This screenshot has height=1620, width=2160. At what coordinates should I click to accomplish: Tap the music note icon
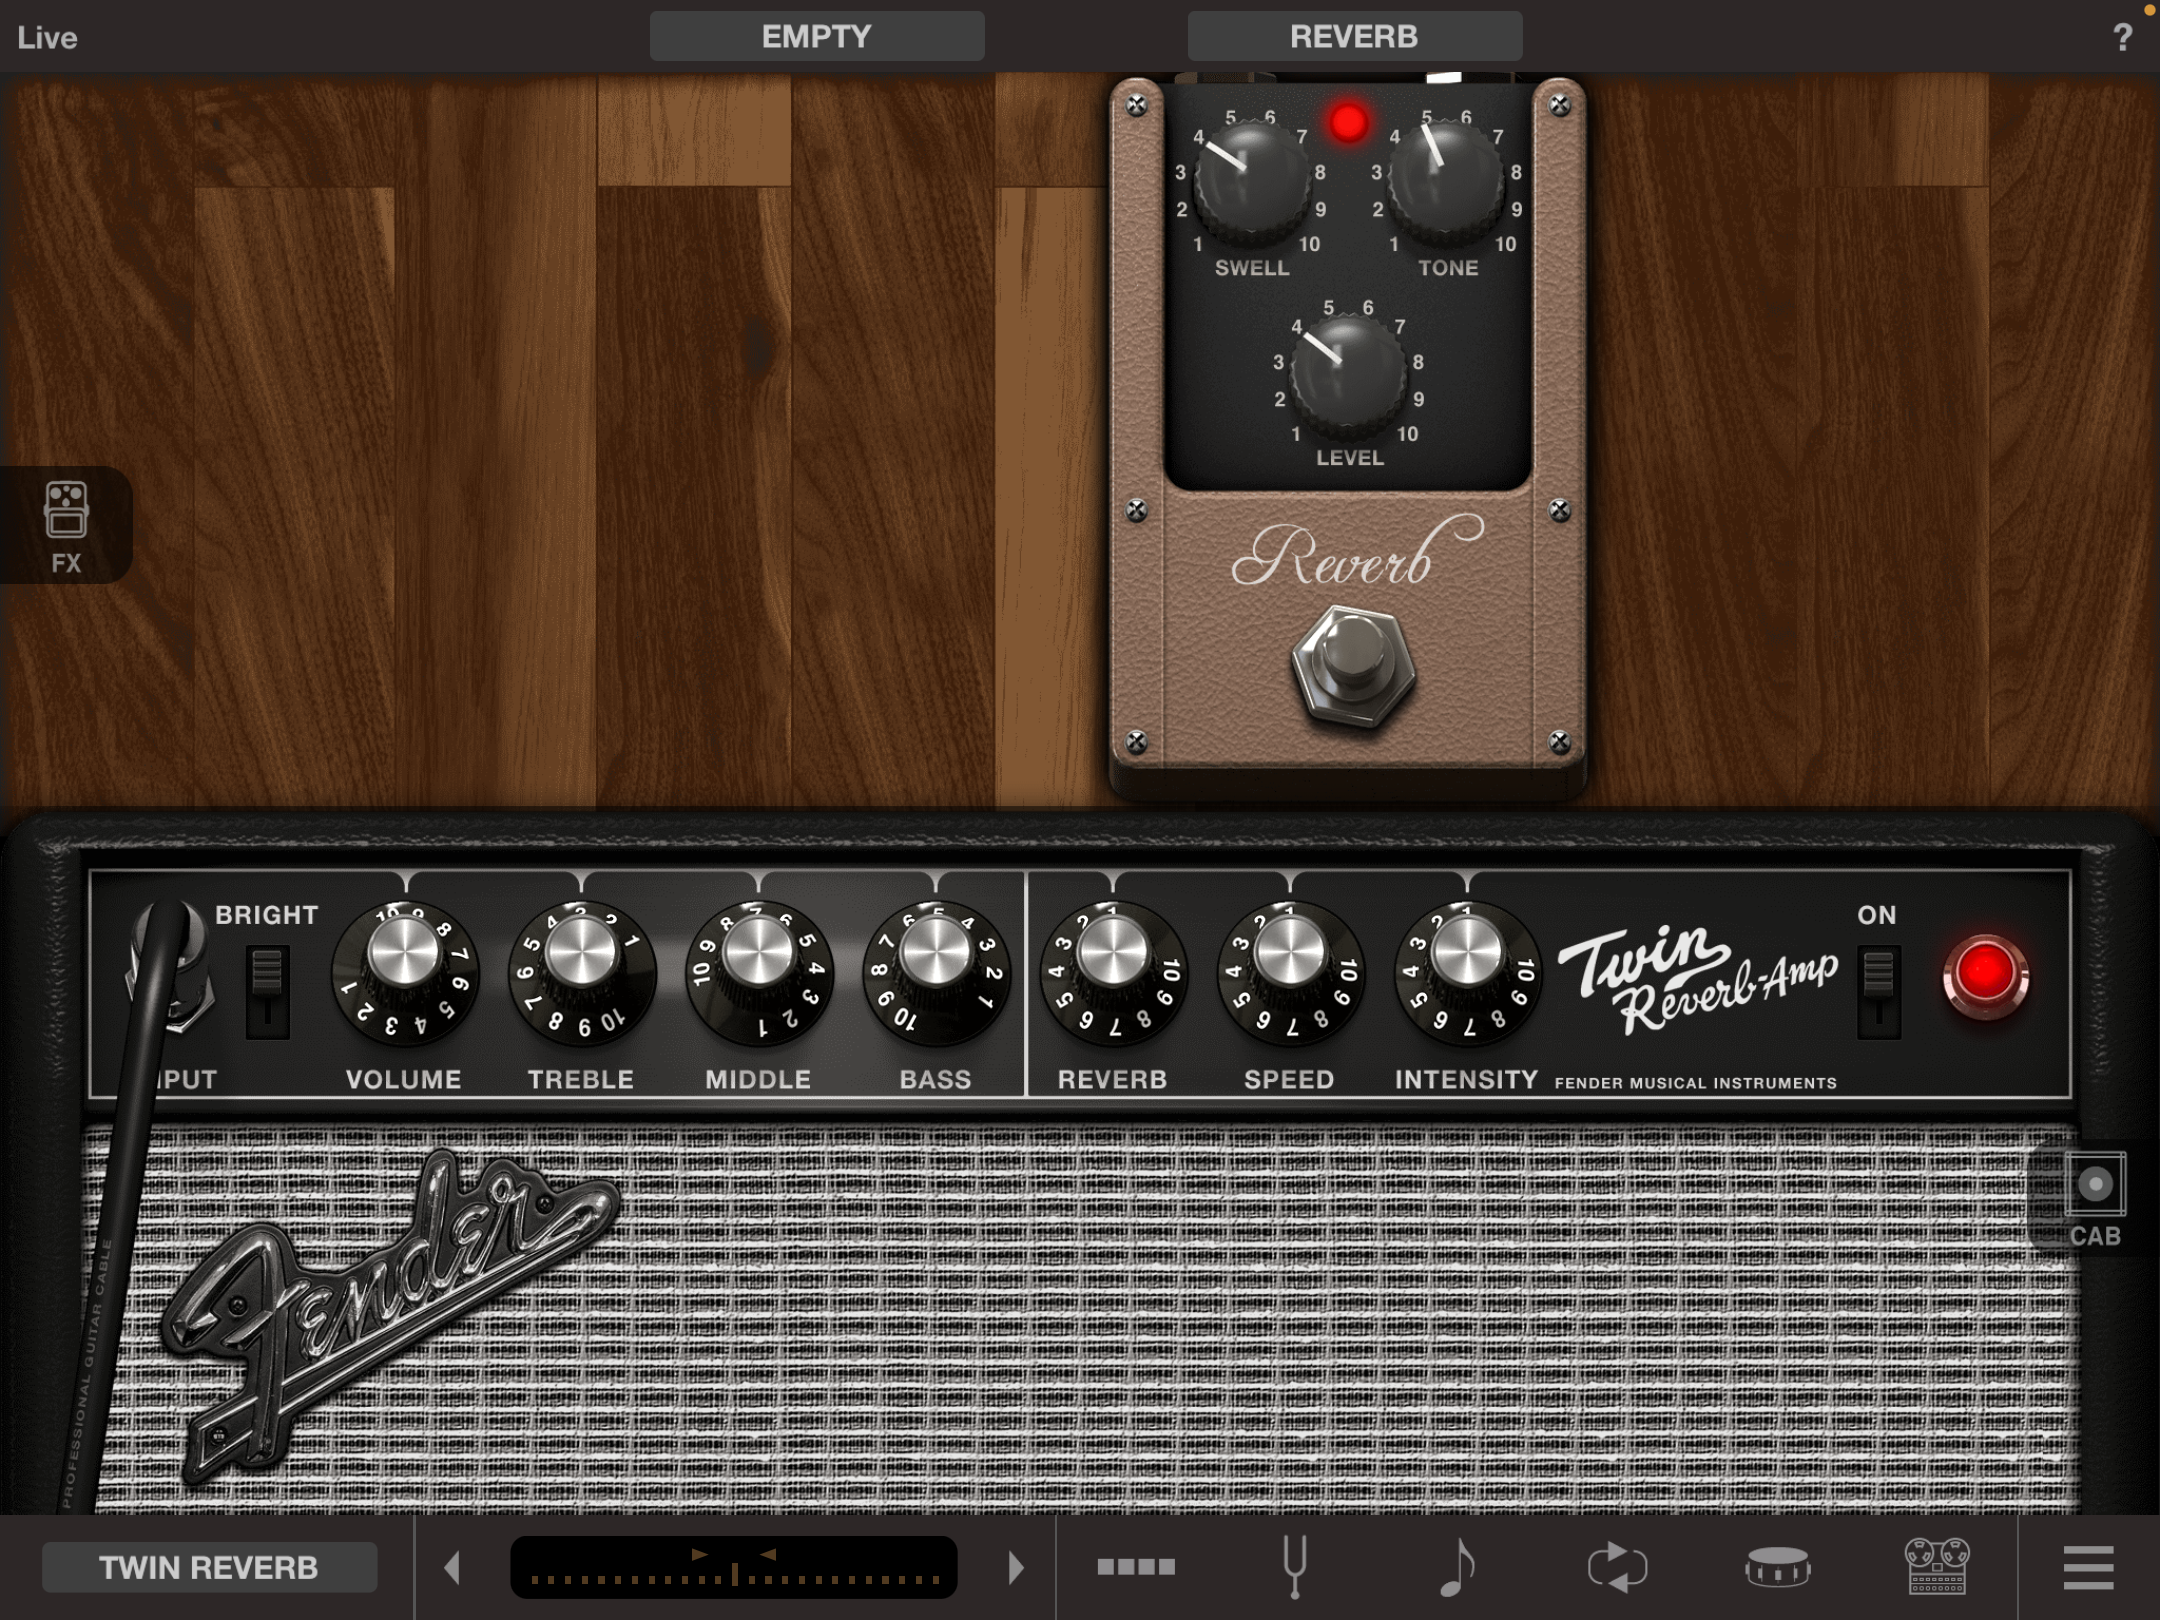1456,1567
